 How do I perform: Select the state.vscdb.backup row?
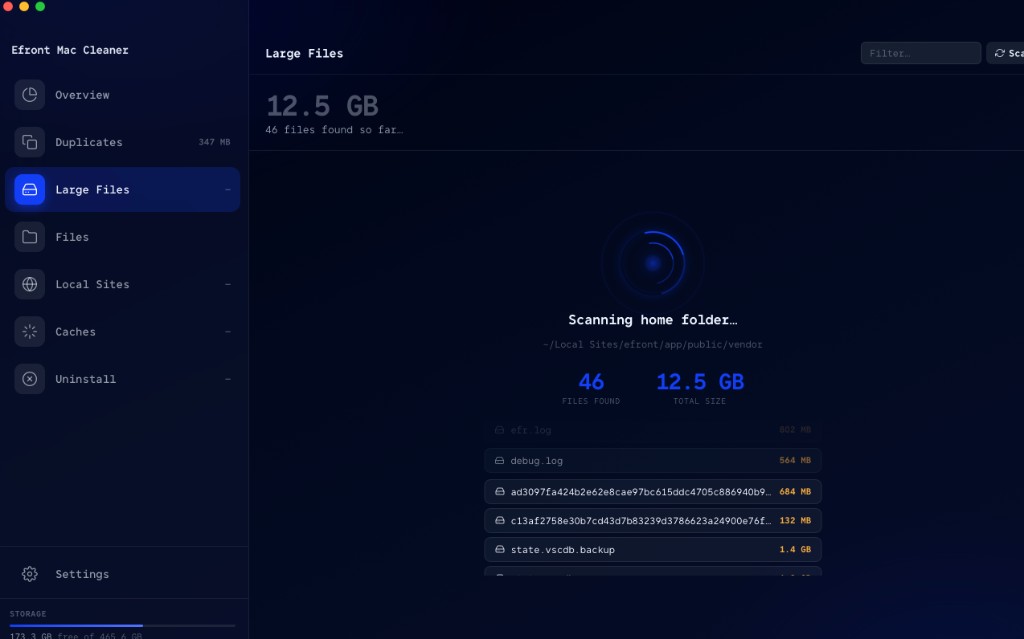click(652, 549)
